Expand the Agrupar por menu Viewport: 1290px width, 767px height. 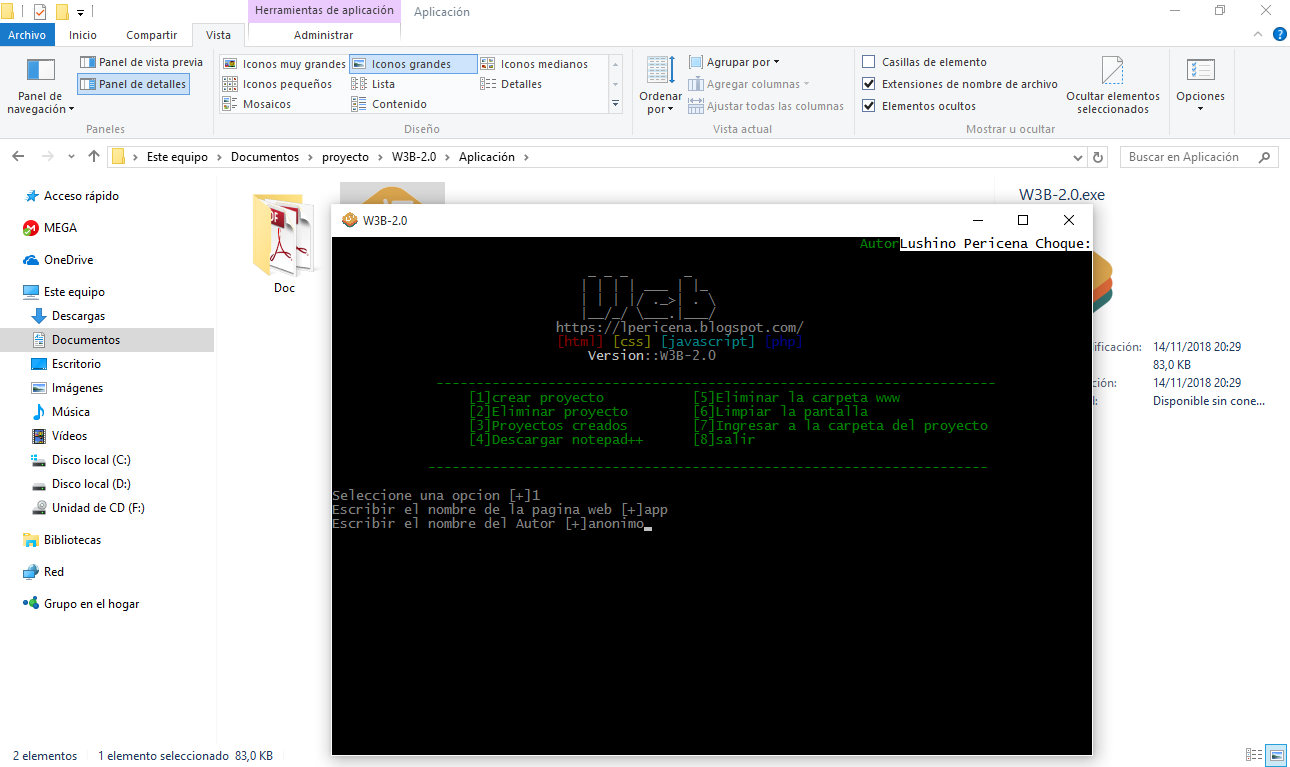pos(735,62)
